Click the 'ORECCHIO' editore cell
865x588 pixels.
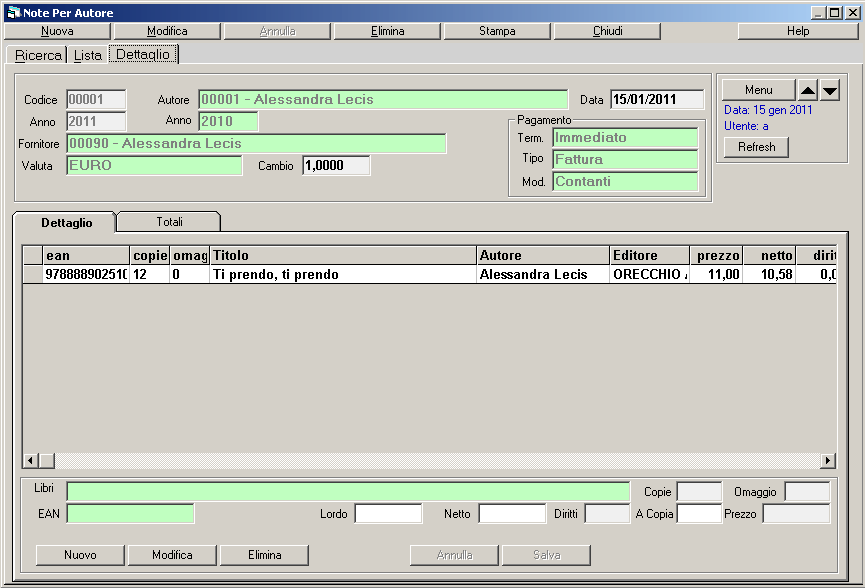(650, 274)
